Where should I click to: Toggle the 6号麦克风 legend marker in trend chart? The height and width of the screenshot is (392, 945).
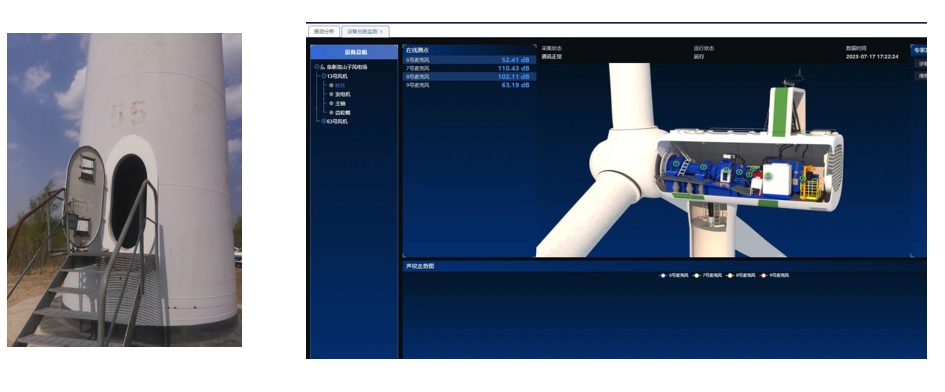(x=664, y=275)
